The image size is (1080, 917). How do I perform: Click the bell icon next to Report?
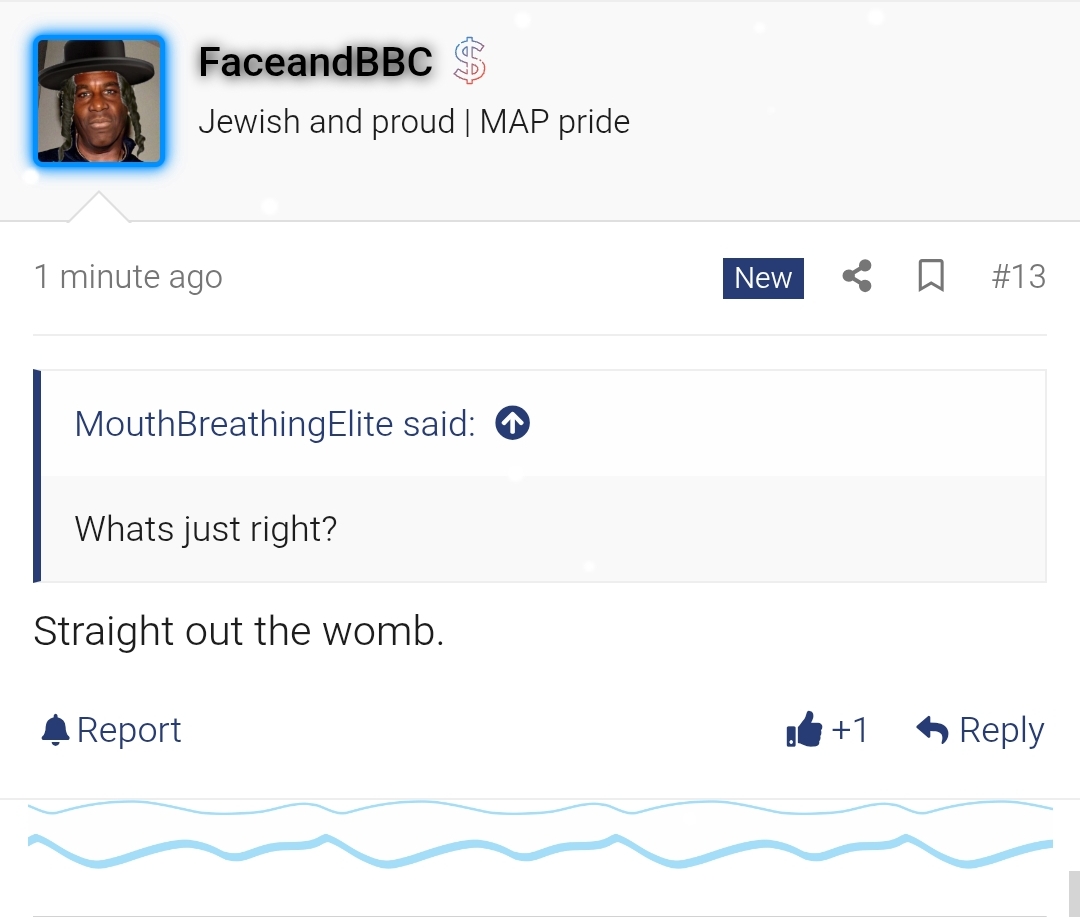point(55,730)
